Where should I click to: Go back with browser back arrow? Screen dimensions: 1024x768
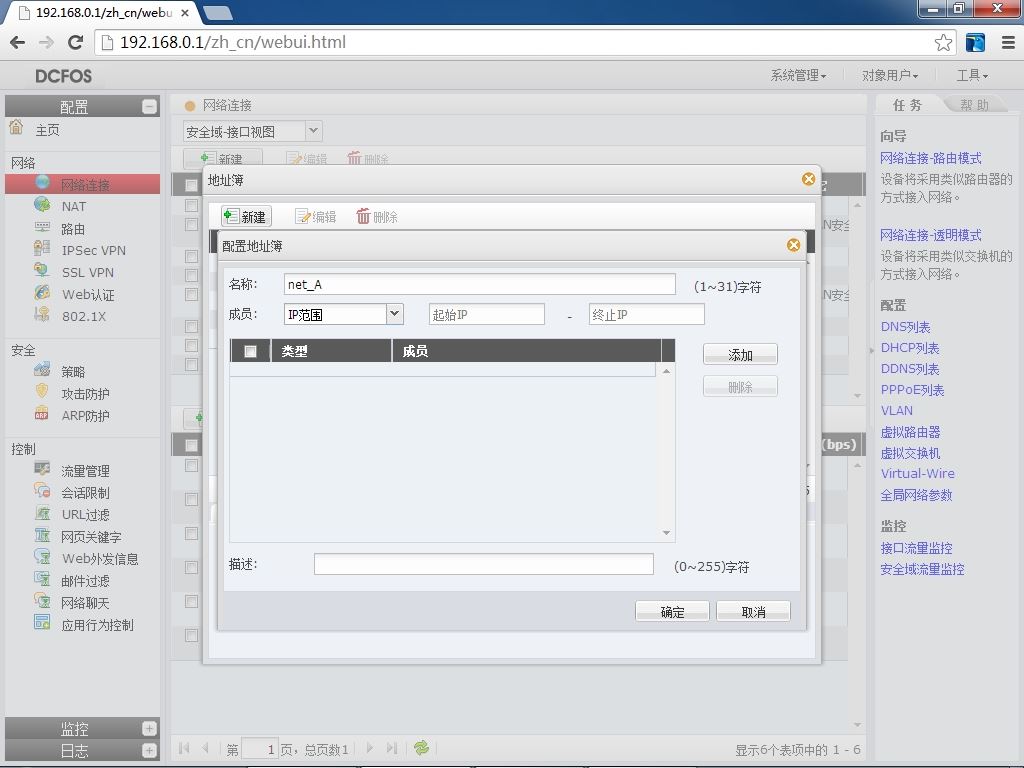coord(18,42)
